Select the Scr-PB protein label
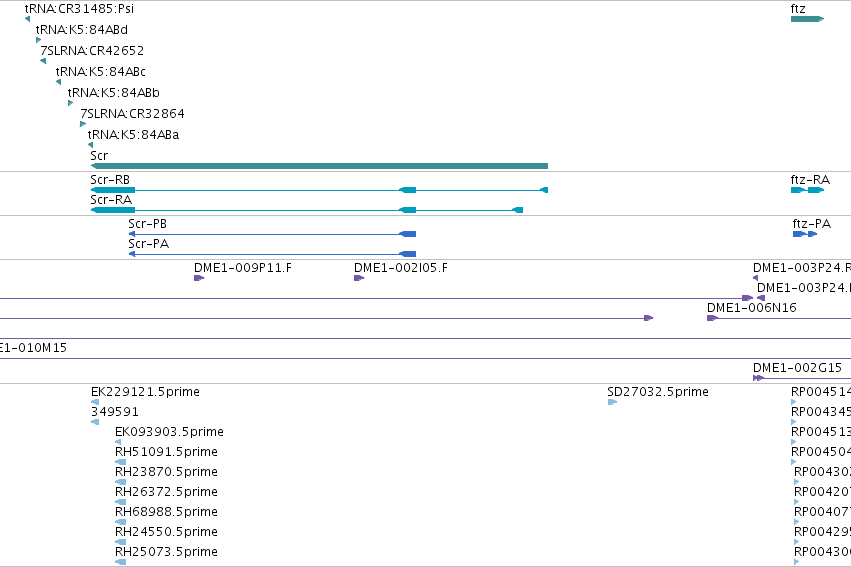 pos(147,224)
